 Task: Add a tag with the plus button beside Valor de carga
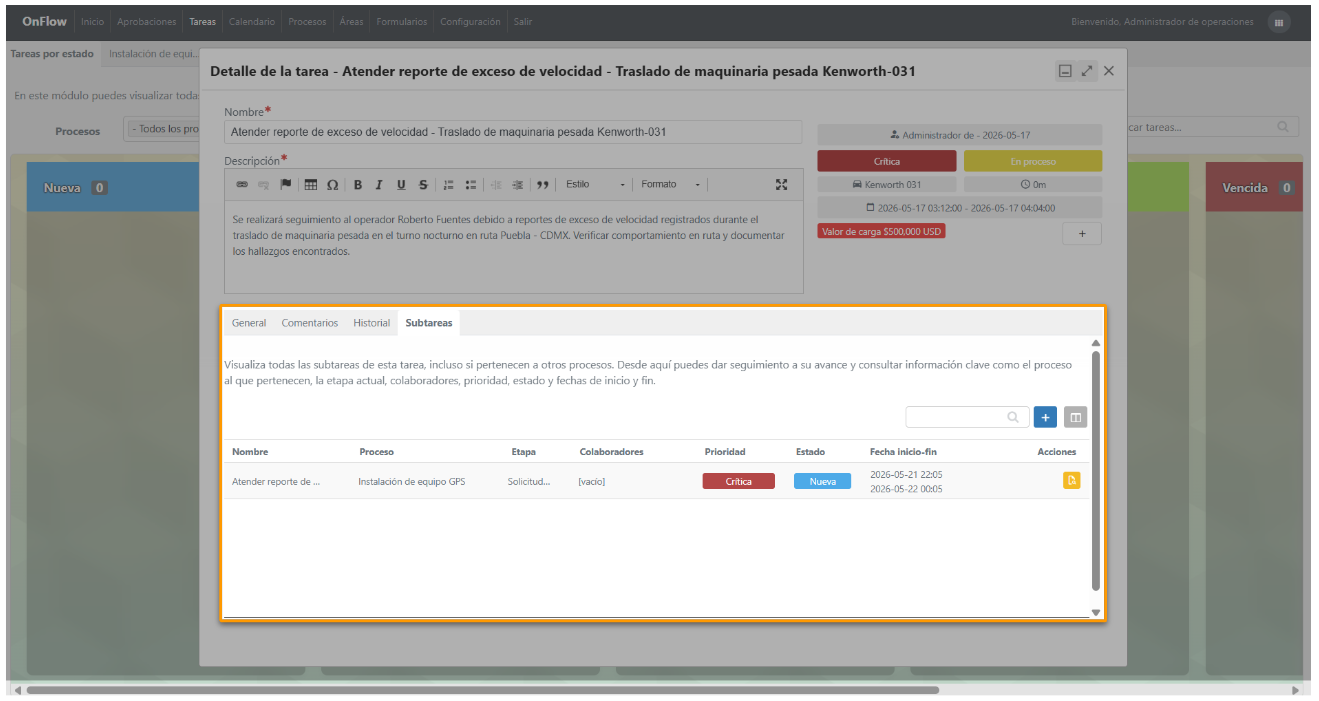(1082, 233)
